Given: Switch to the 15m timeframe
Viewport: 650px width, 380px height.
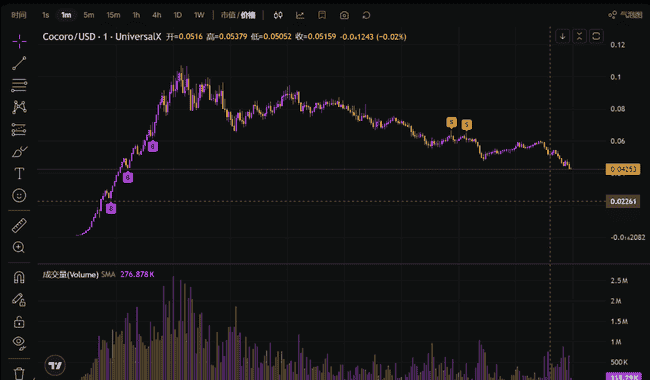Looking at the screenshot, I should 113,15.
